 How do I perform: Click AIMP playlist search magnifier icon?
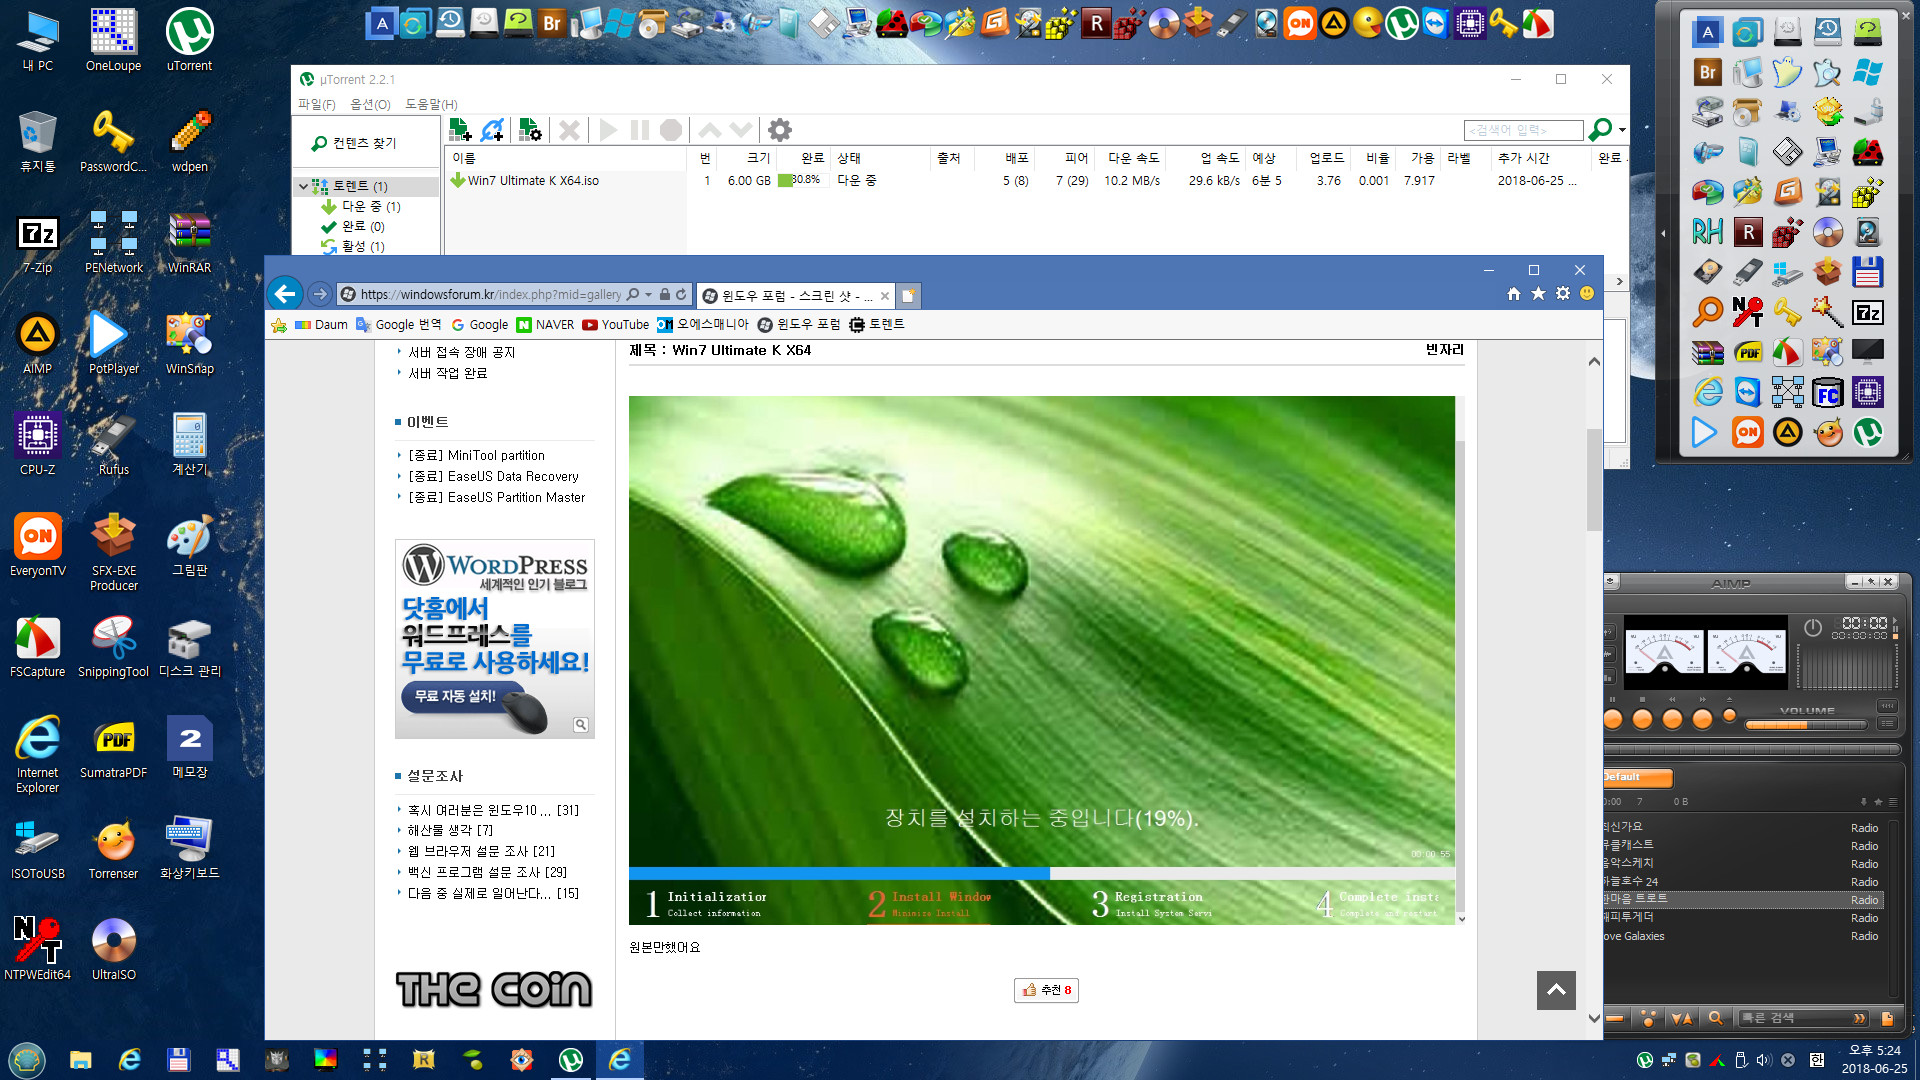tap(1715, 1018)
